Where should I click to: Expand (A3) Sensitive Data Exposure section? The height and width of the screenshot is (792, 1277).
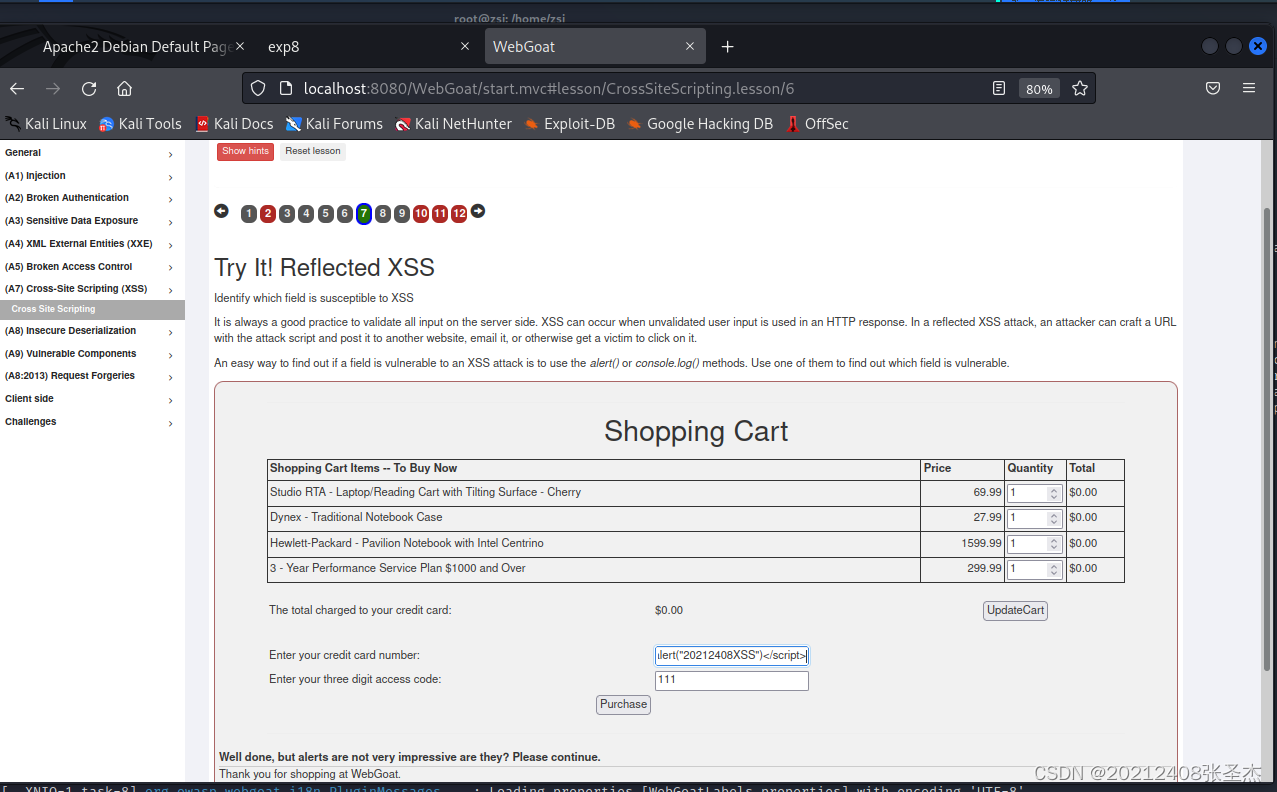[92, 221]
